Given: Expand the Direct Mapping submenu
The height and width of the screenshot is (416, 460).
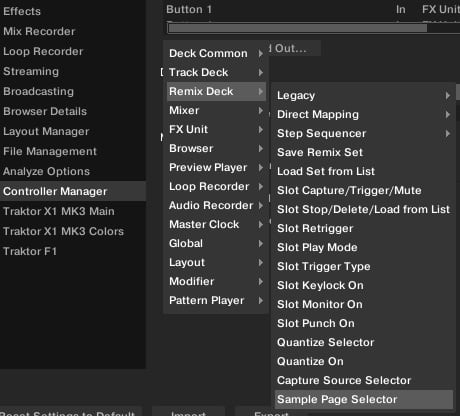Looking at the screenshot, I should (364, 114).
